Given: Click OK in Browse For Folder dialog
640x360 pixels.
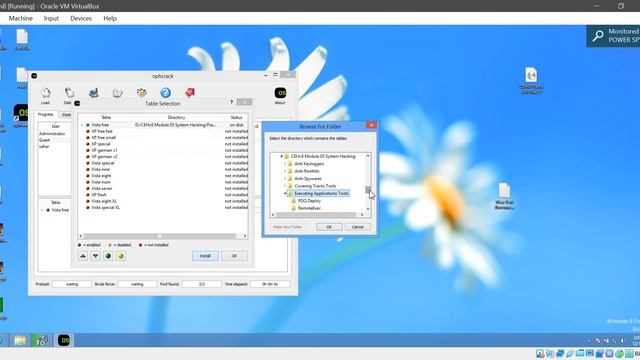Looking at the screenshot, I should pos(329,227).
